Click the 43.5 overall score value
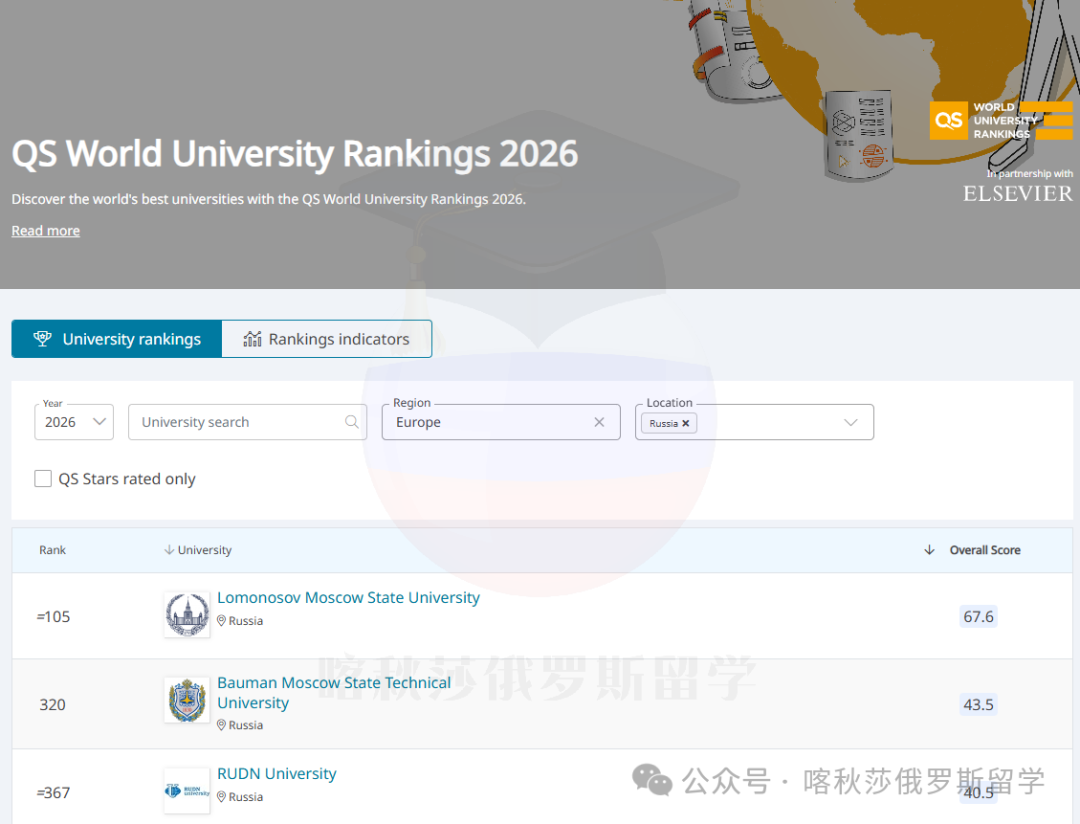The height and width of the screenshot is (824, 1080). (x=978, y=705)
